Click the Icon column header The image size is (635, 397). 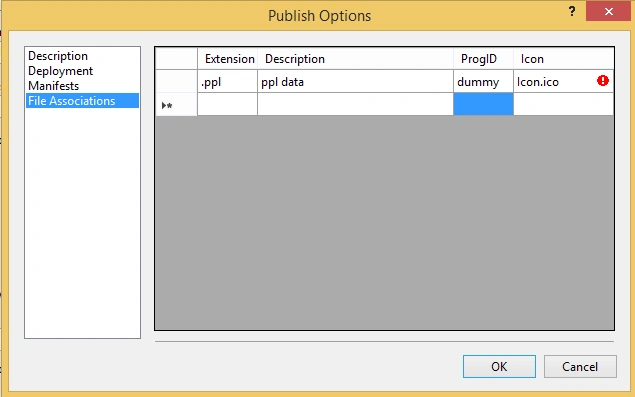tap(563, 59)
